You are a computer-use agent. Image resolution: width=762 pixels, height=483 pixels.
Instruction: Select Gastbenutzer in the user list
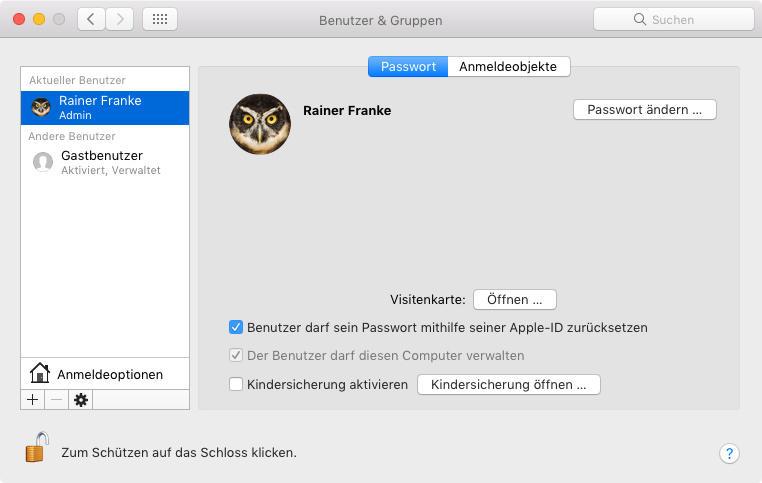[105, 162]
